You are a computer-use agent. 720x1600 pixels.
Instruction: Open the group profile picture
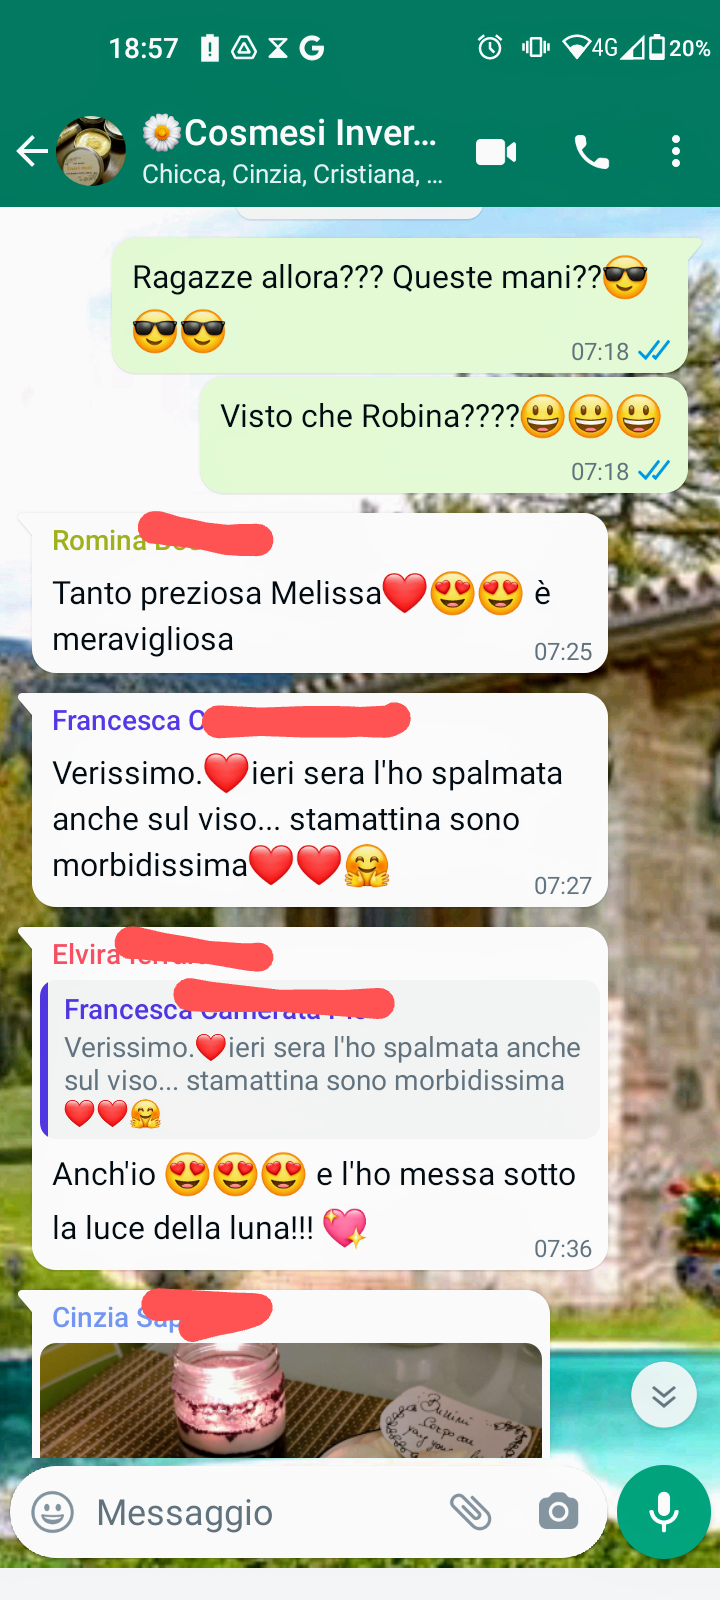(91, 152)
